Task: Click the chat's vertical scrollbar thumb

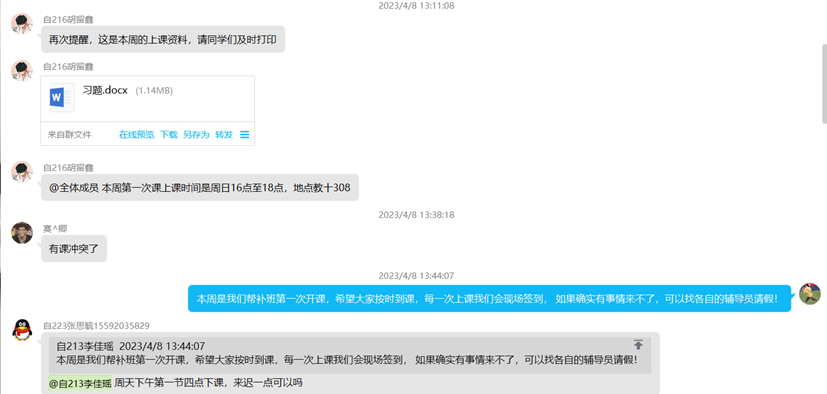Action: (824, 84)
